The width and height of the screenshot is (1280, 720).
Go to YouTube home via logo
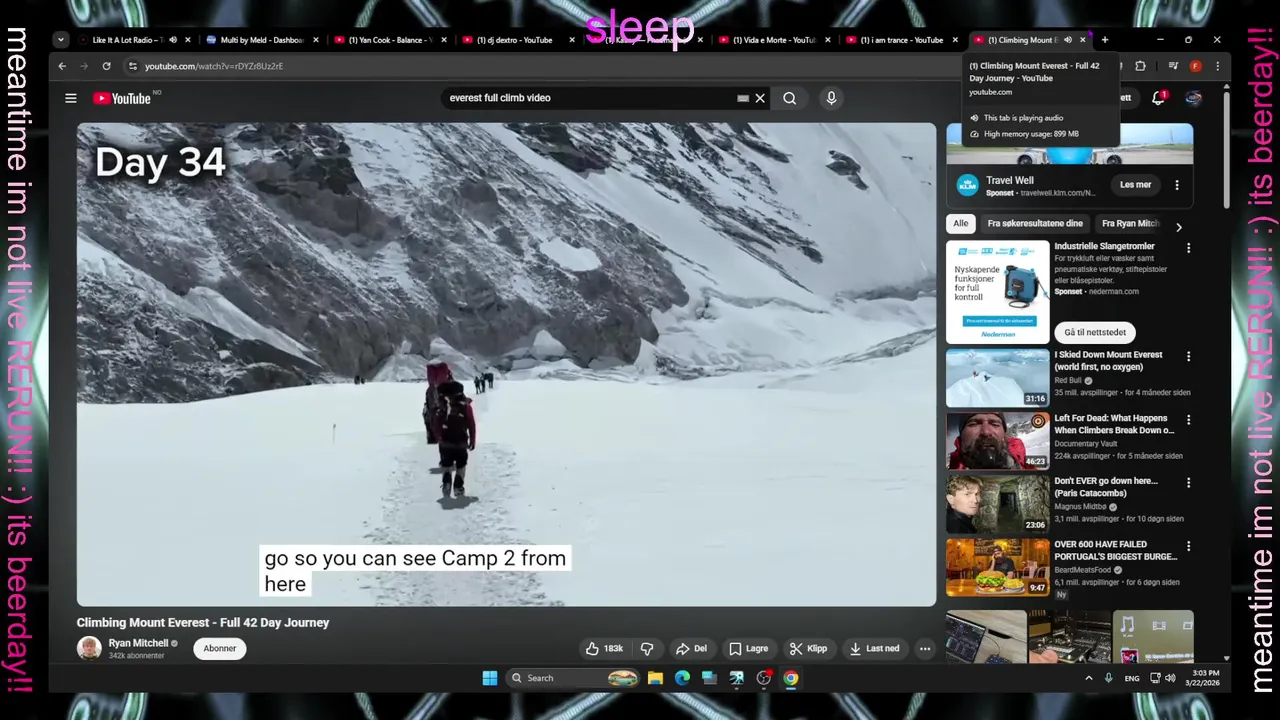click(x=122, y=98)
